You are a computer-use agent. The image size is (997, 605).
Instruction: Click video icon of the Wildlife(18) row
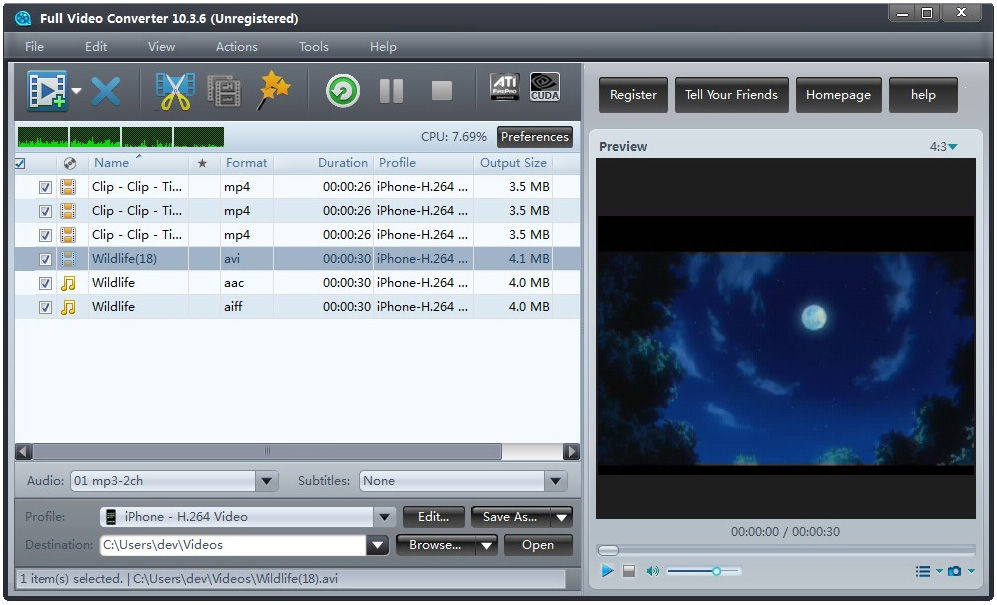68,259
